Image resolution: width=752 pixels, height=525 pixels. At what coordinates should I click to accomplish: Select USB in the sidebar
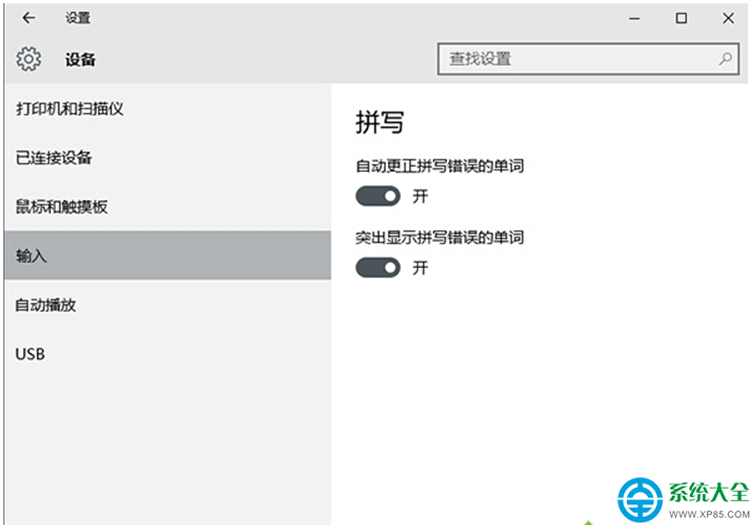point(167,354)
